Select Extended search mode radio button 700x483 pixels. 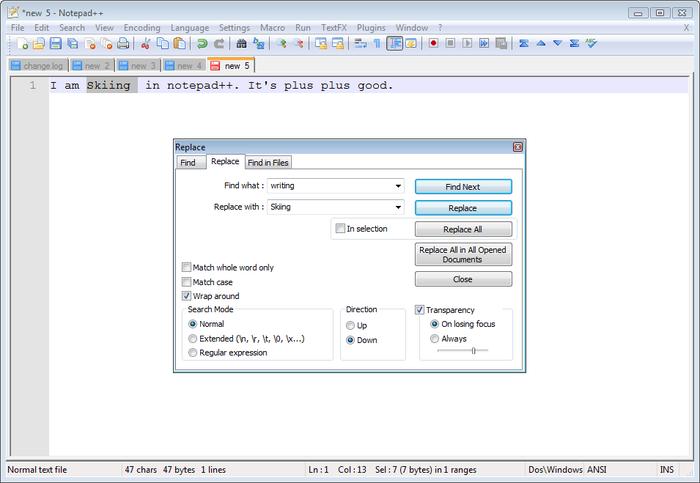coord(192,339)
